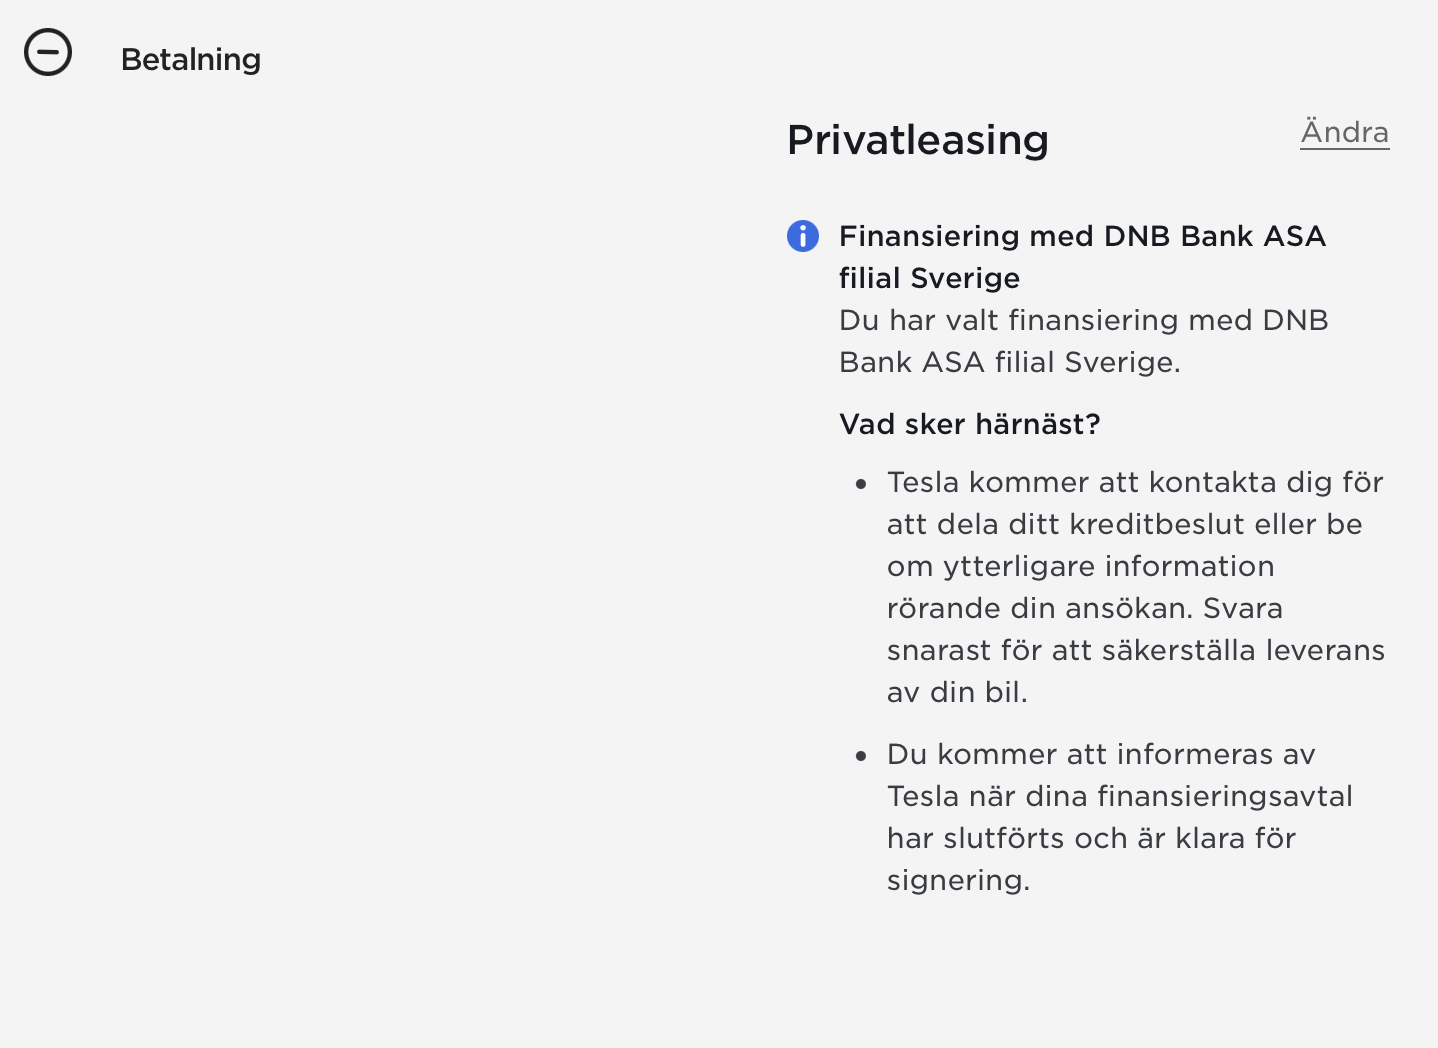Viewport: 1438px width, 1048px height.
Task: Click 'filial Sverige' in the bold title
Action: point(929,278)
